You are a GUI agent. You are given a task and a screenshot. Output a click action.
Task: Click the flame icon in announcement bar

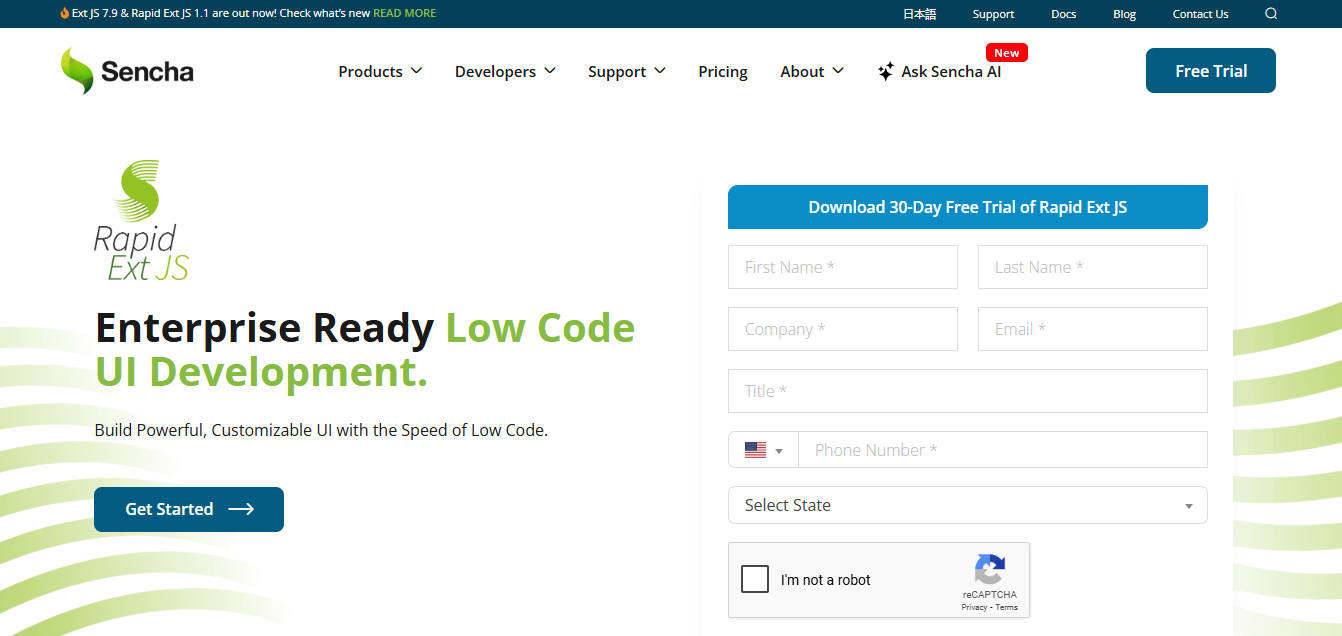tap(65, 13)
